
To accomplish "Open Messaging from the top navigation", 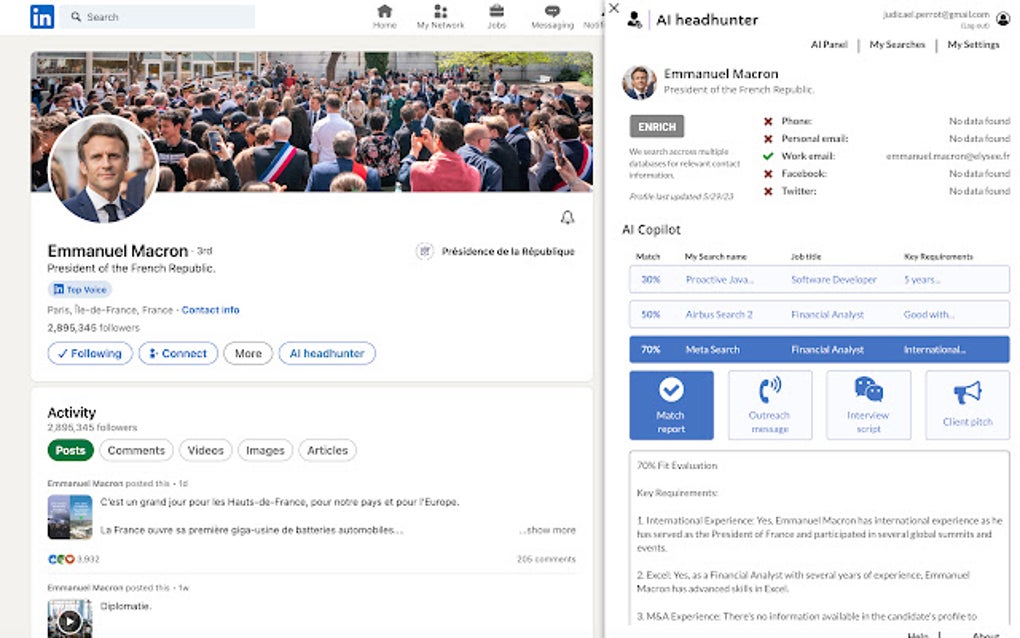I will [551, 16].
